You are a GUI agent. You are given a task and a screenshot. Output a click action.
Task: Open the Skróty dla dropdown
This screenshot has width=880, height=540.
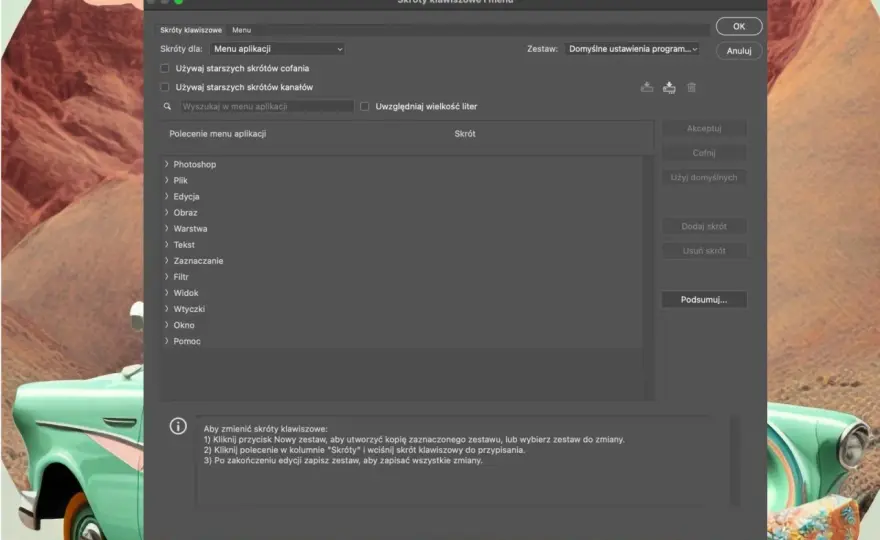click(x=277, y=49)
